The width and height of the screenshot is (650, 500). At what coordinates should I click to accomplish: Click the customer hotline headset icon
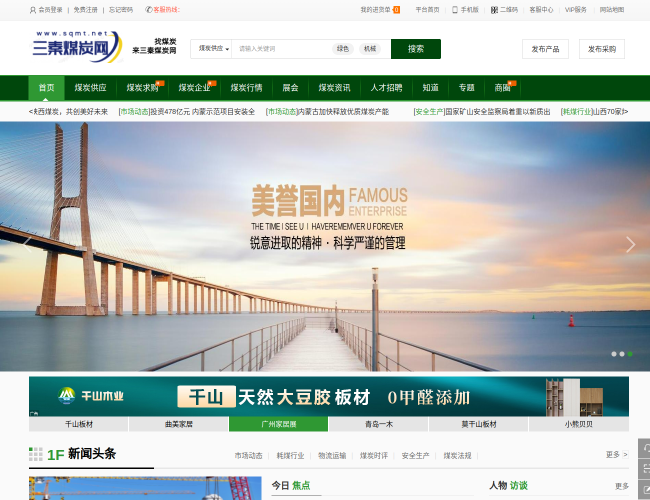(x=148, y=10)
